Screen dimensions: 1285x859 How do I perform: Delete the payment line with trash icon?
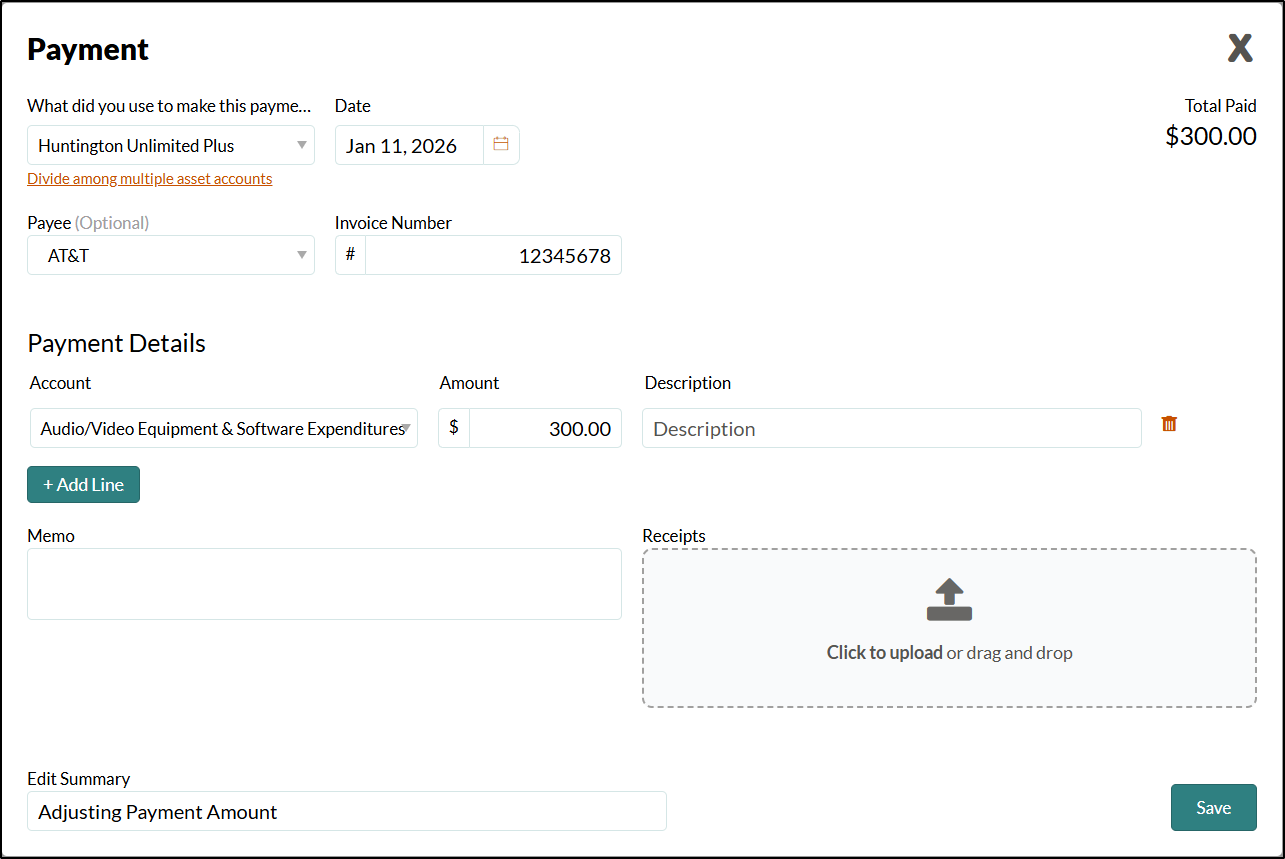click(x=1169, y=424)
